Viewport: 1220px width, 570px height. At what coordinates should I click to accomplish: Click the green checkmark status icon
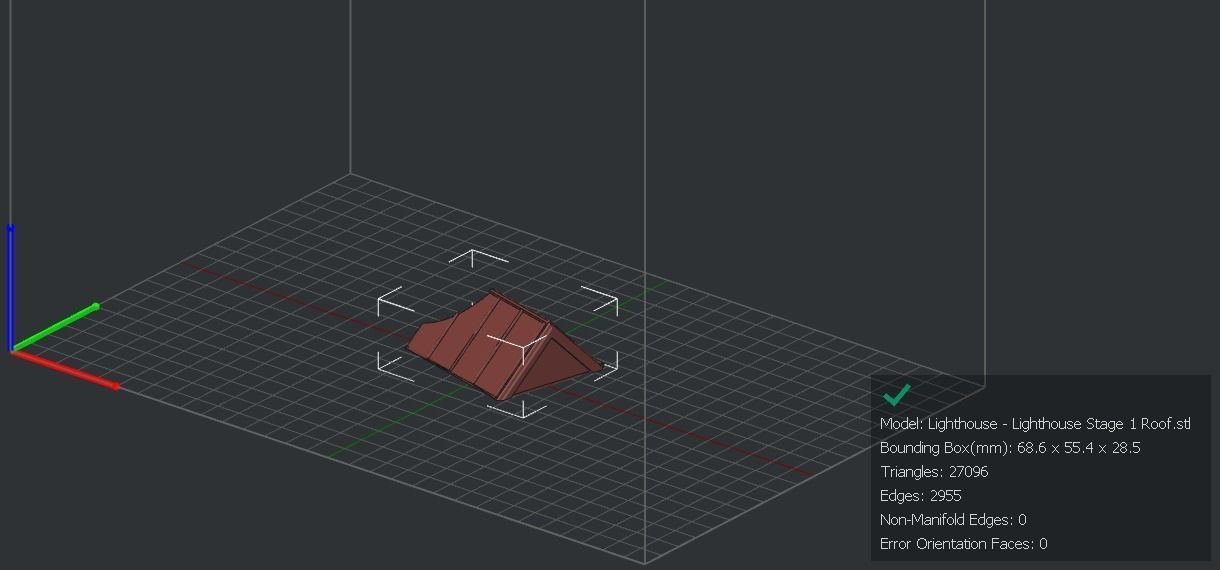click(897, 395)
